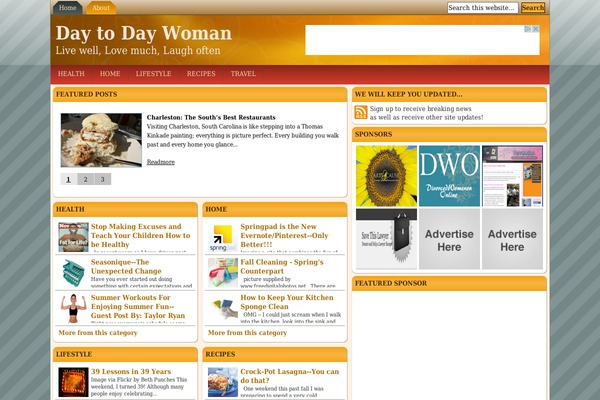Click More from this category under Home
Screen dimensions: 600x400
click(x=248, y=333)
